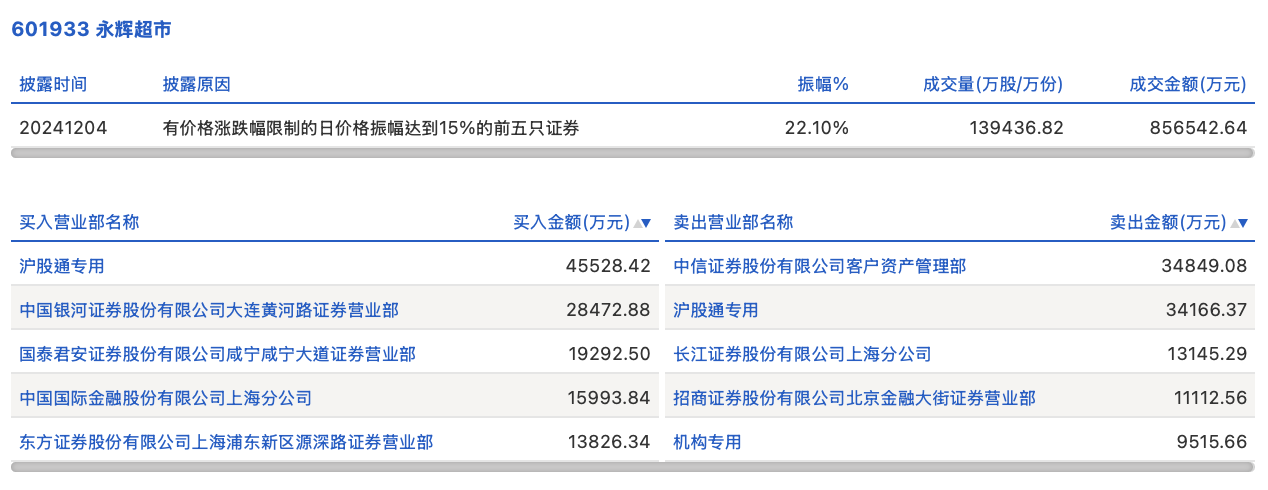Open 中信证券客户资产管理部 seller link
Image resolution: width=1268 pixels, height=490 pixels.
point(820,266)
